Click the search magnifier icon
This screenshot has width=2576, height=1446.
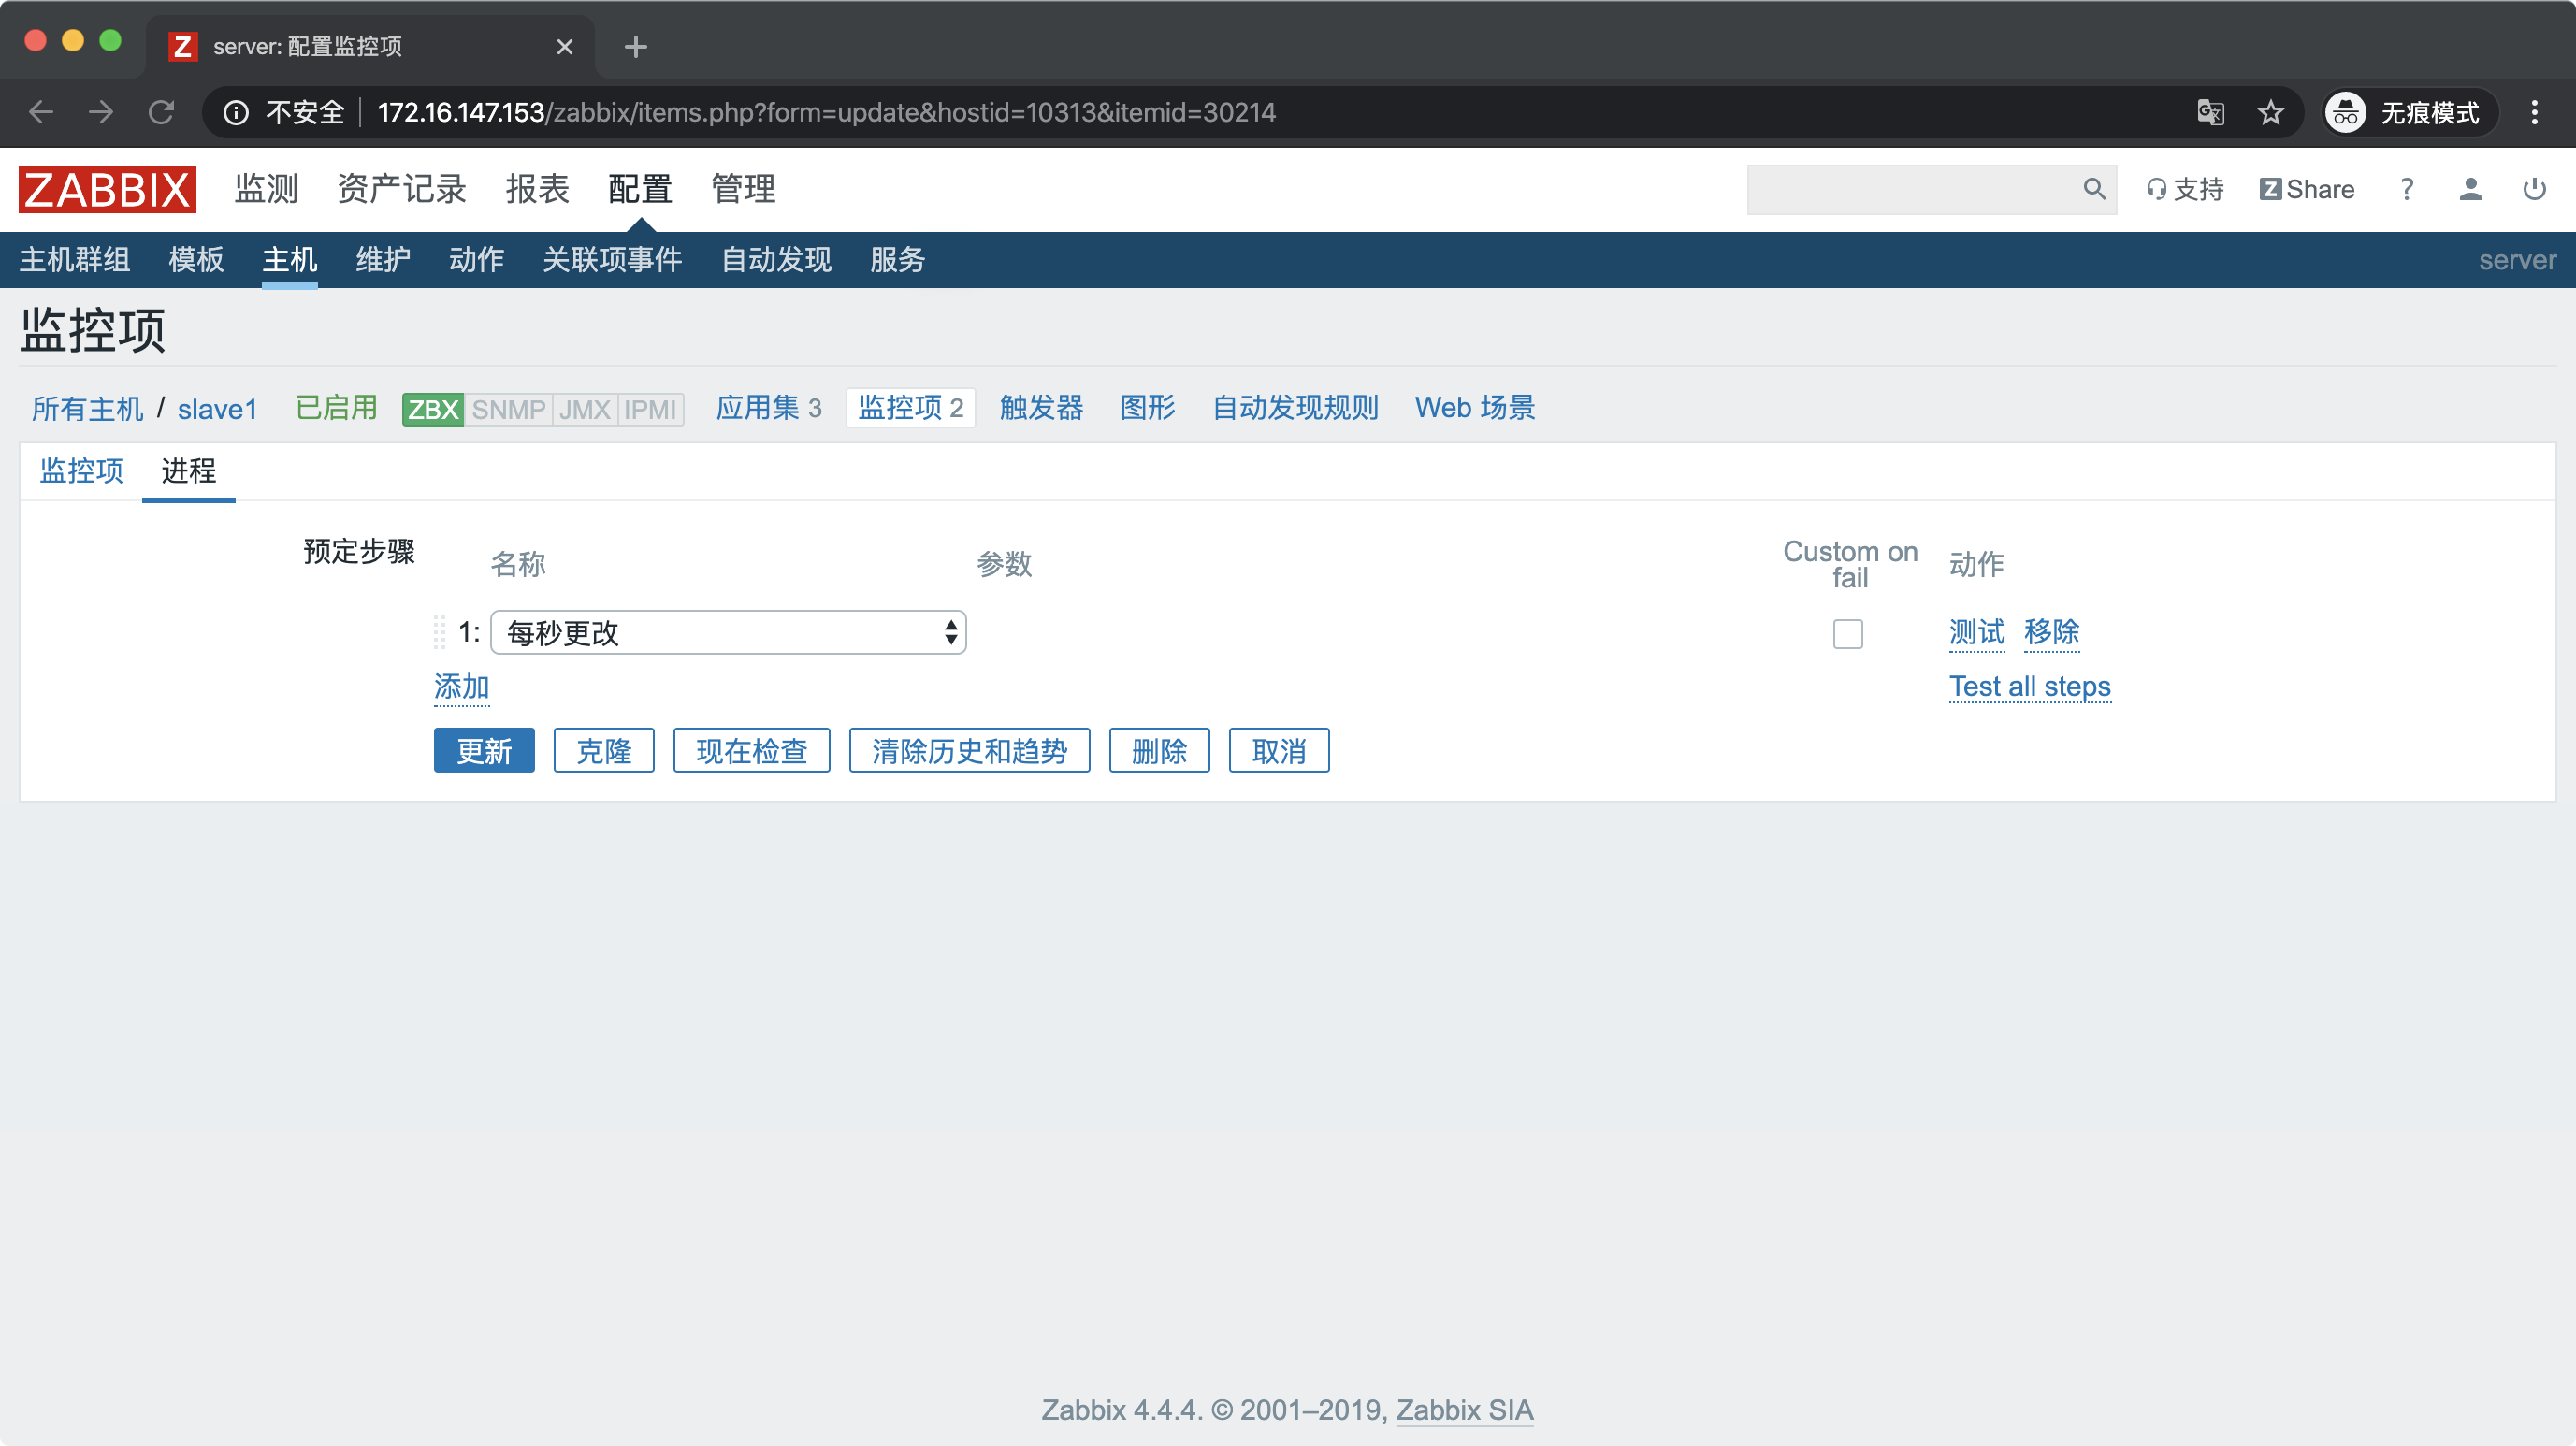pos(2093,189)
